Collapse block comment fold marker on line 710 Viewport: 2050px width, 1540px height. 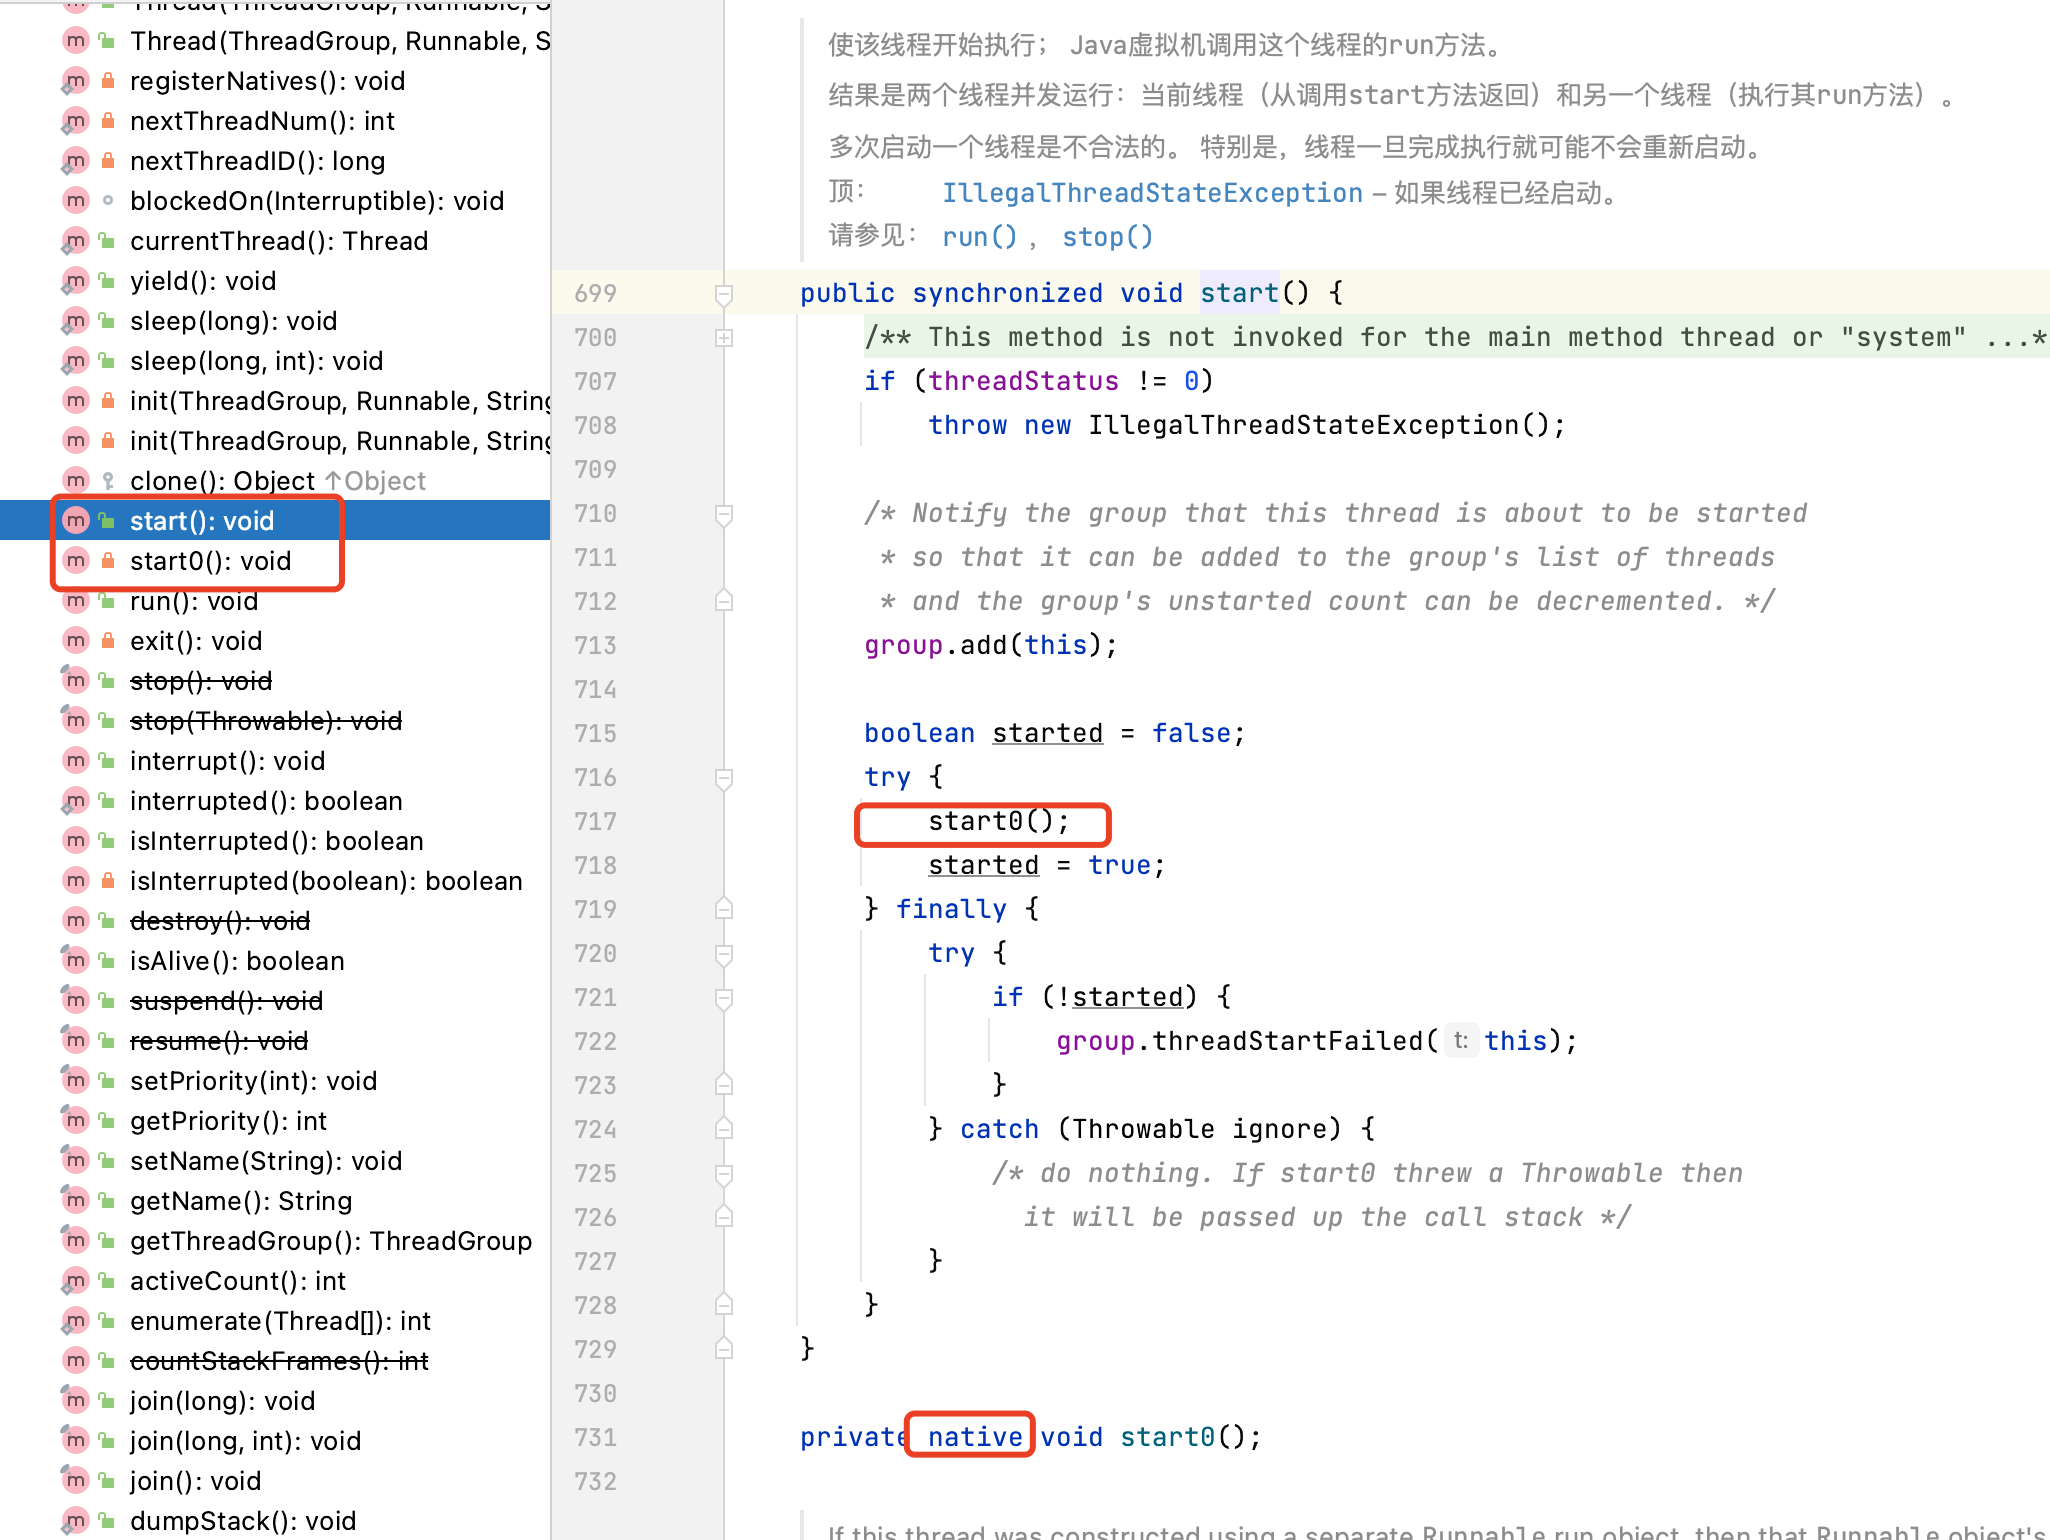(724, 514)
